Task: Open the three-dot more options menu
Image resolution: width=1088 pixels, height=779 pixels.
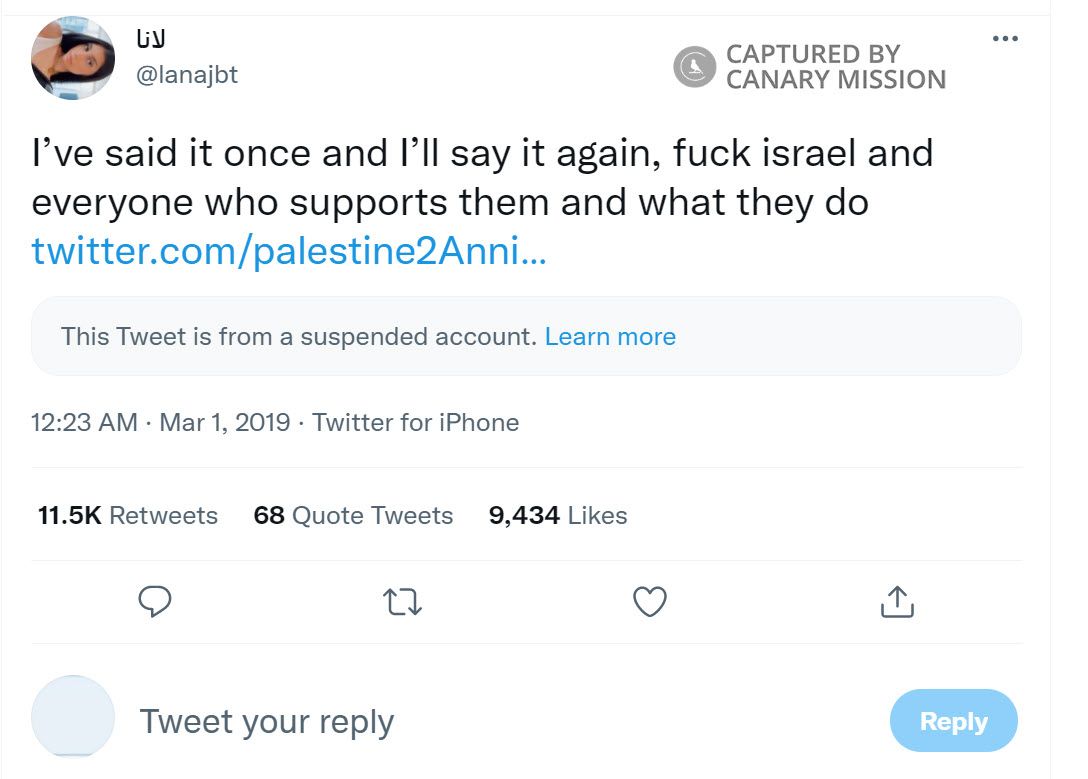Action: (x=1004, y=39)
